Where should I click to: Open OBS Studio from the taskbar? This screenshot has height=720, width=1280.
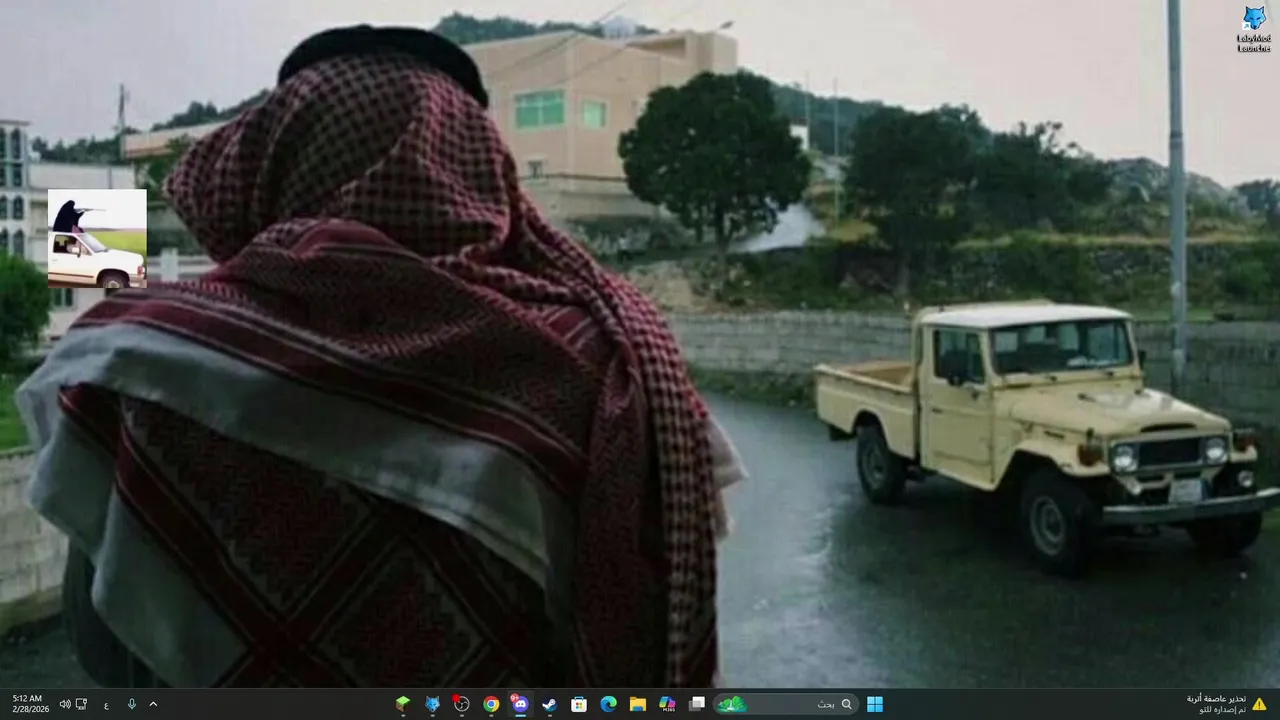pyautogui.click(x=461, y=704)
